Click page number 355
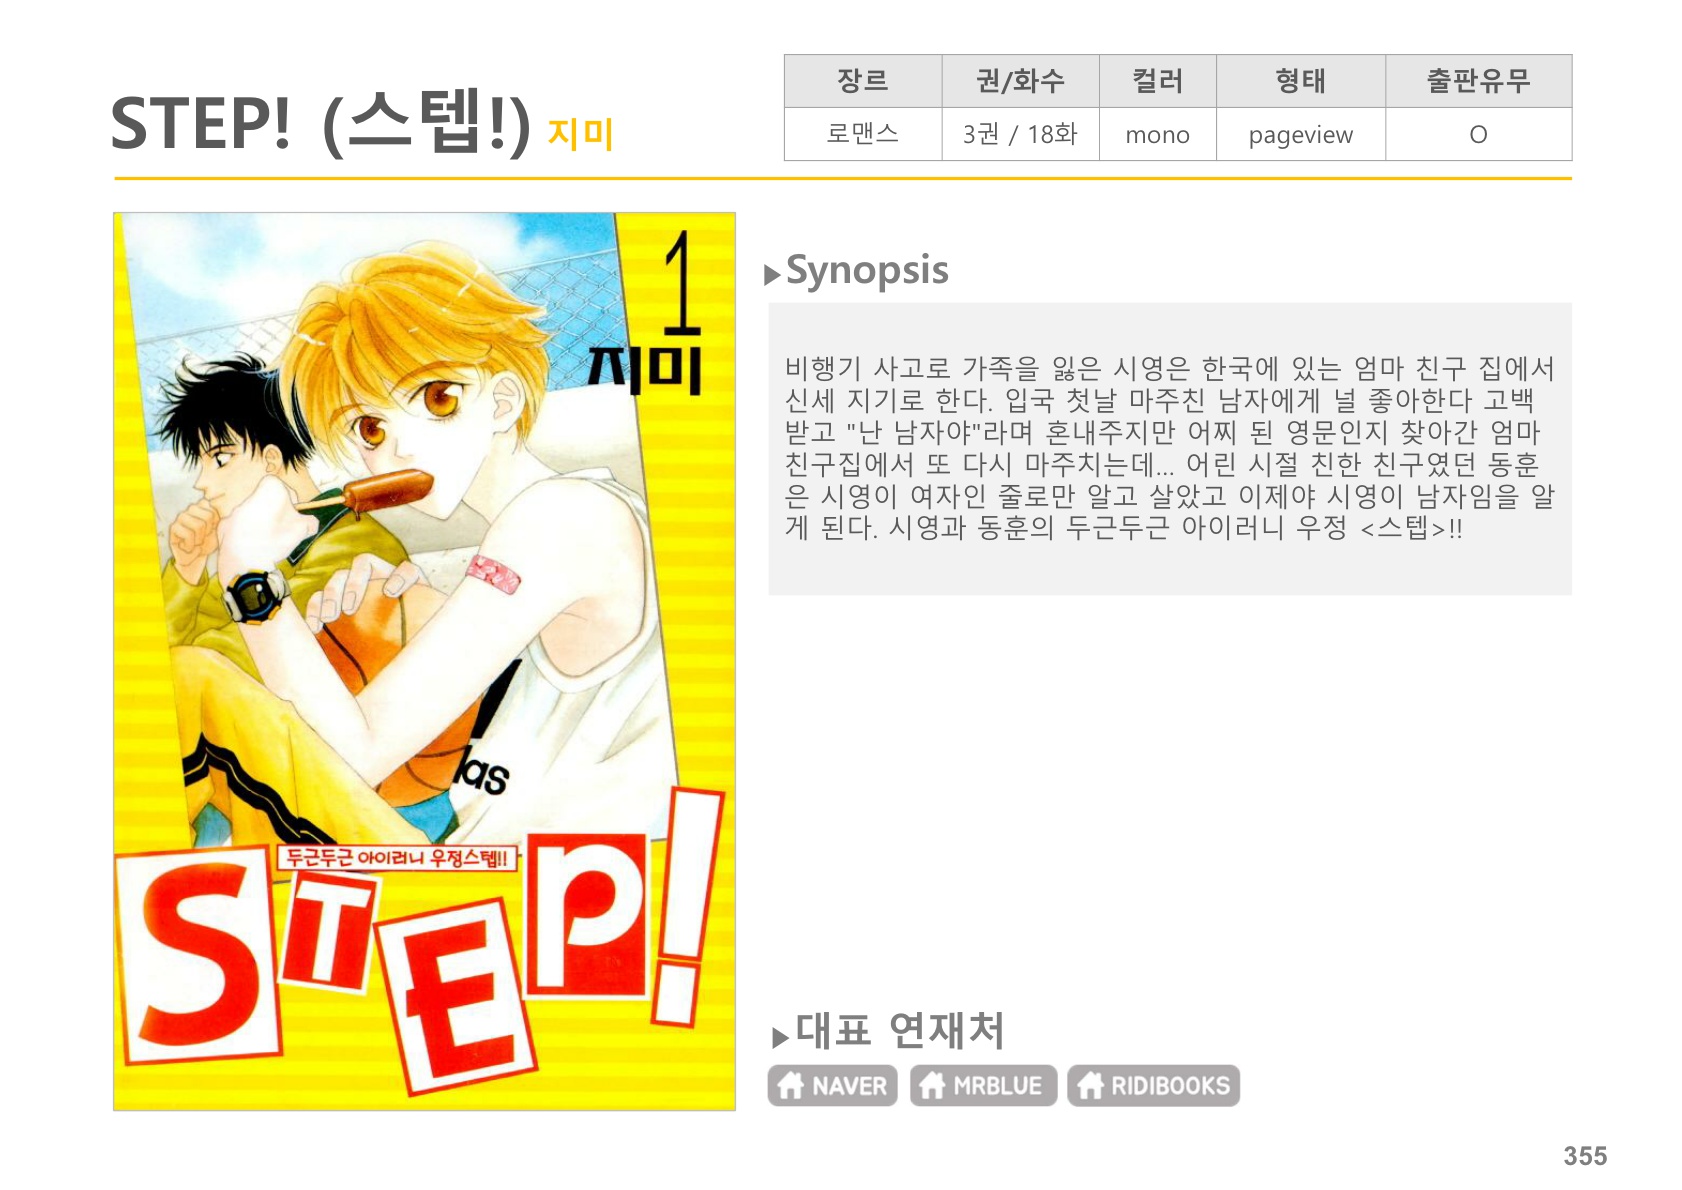 click(1585, 1156)
